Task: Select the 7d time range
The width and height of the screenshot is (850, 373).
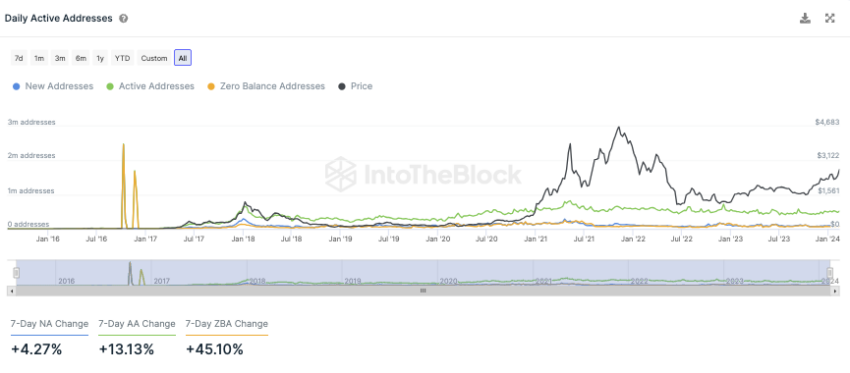Action: 19,58
